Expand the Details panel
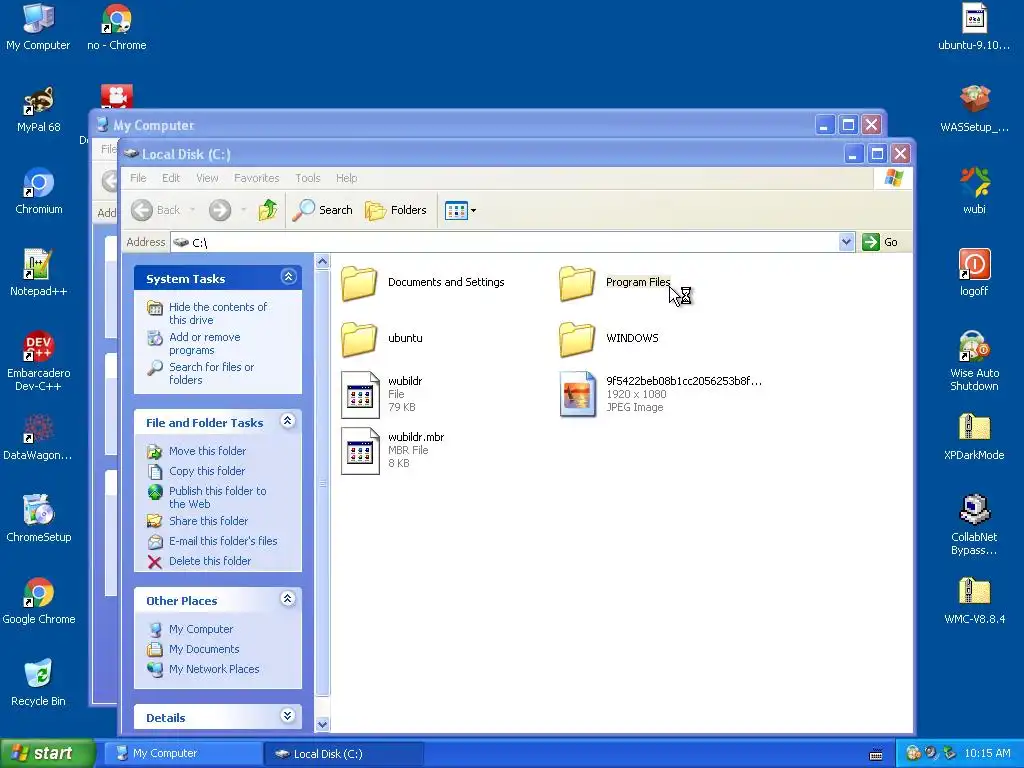Viewport: 1024px width, 768px height. (288, 716)
